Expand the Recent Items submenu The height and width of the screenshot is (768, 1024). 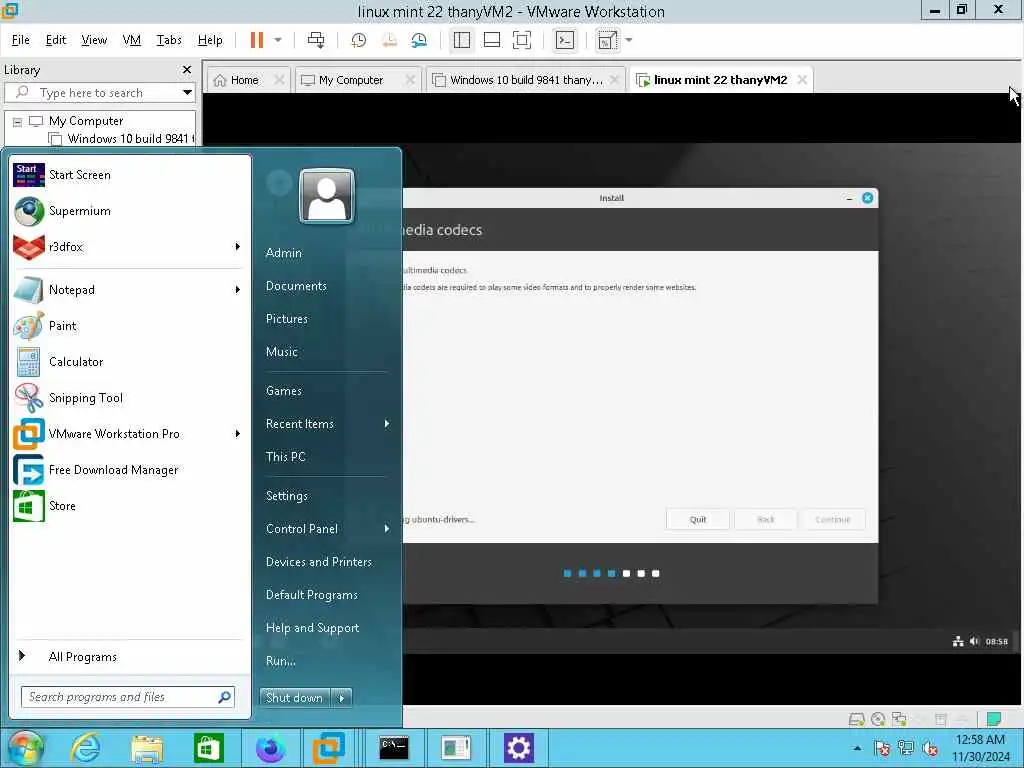[387, 424]
